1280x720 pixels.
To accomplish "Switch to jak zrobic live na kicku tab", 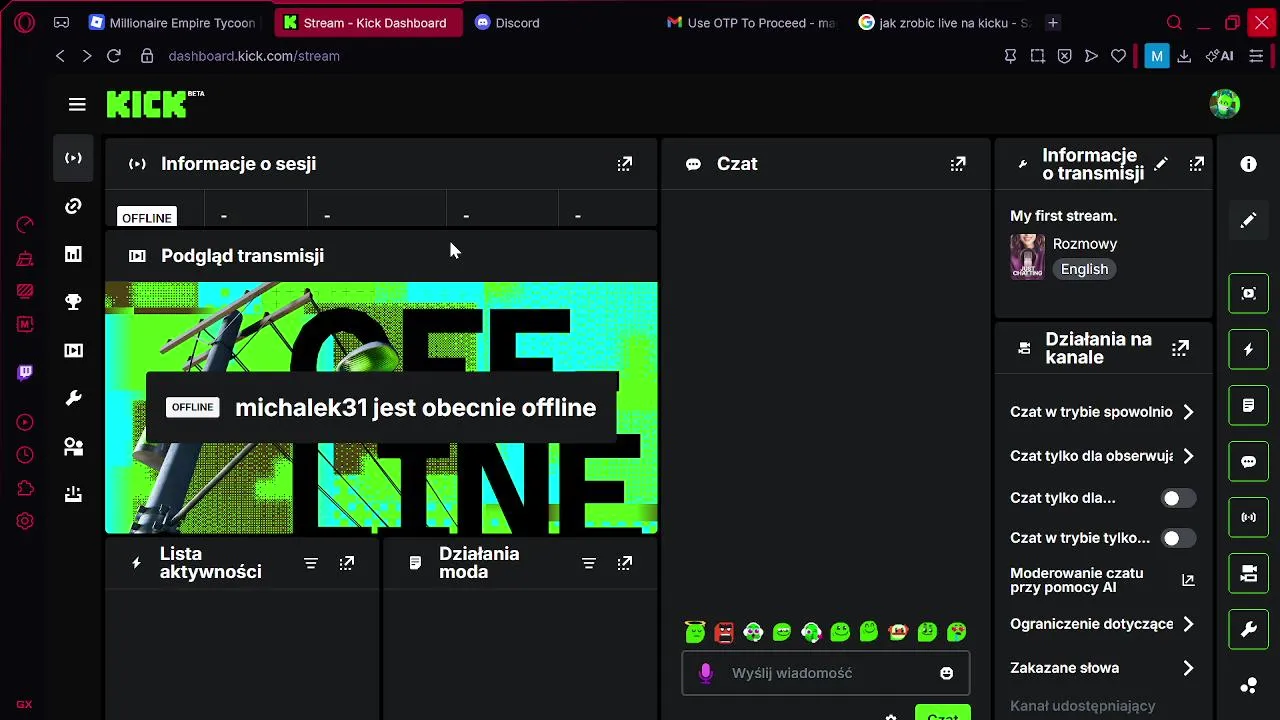I will [943, 22].
